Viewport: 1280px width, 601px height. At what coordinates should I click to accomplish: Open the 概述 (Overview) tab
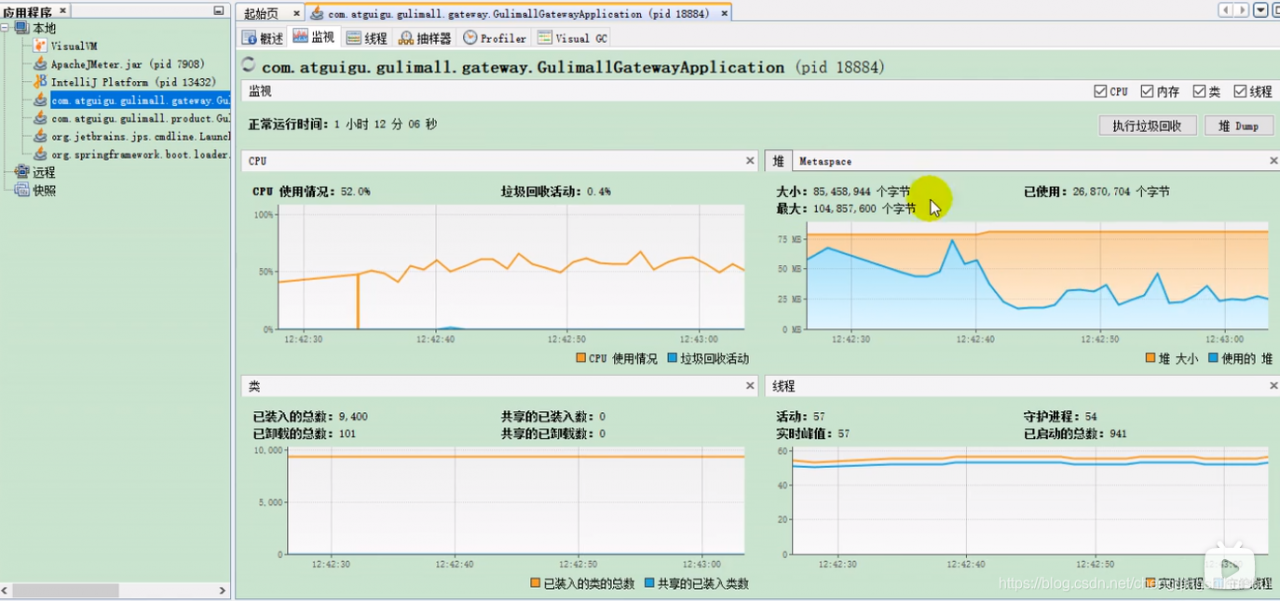click(x=263, y=38)
